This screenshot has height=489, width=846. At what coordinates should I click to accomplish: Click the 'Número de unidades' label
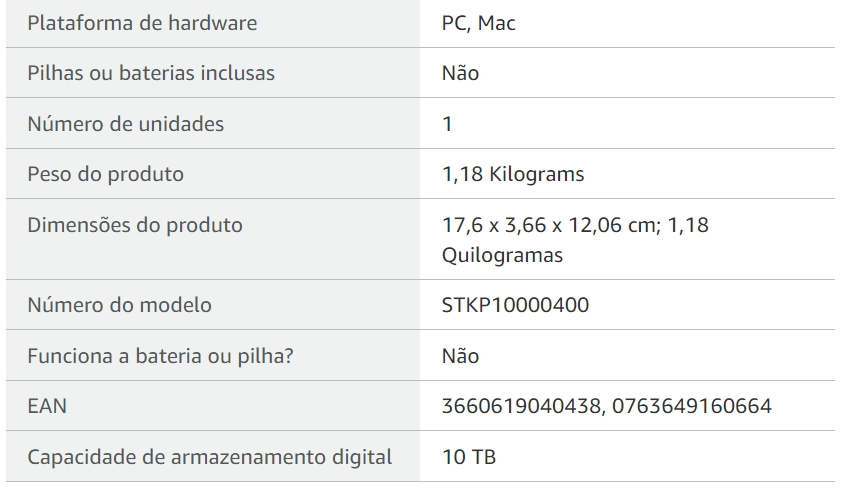[126, 124]
